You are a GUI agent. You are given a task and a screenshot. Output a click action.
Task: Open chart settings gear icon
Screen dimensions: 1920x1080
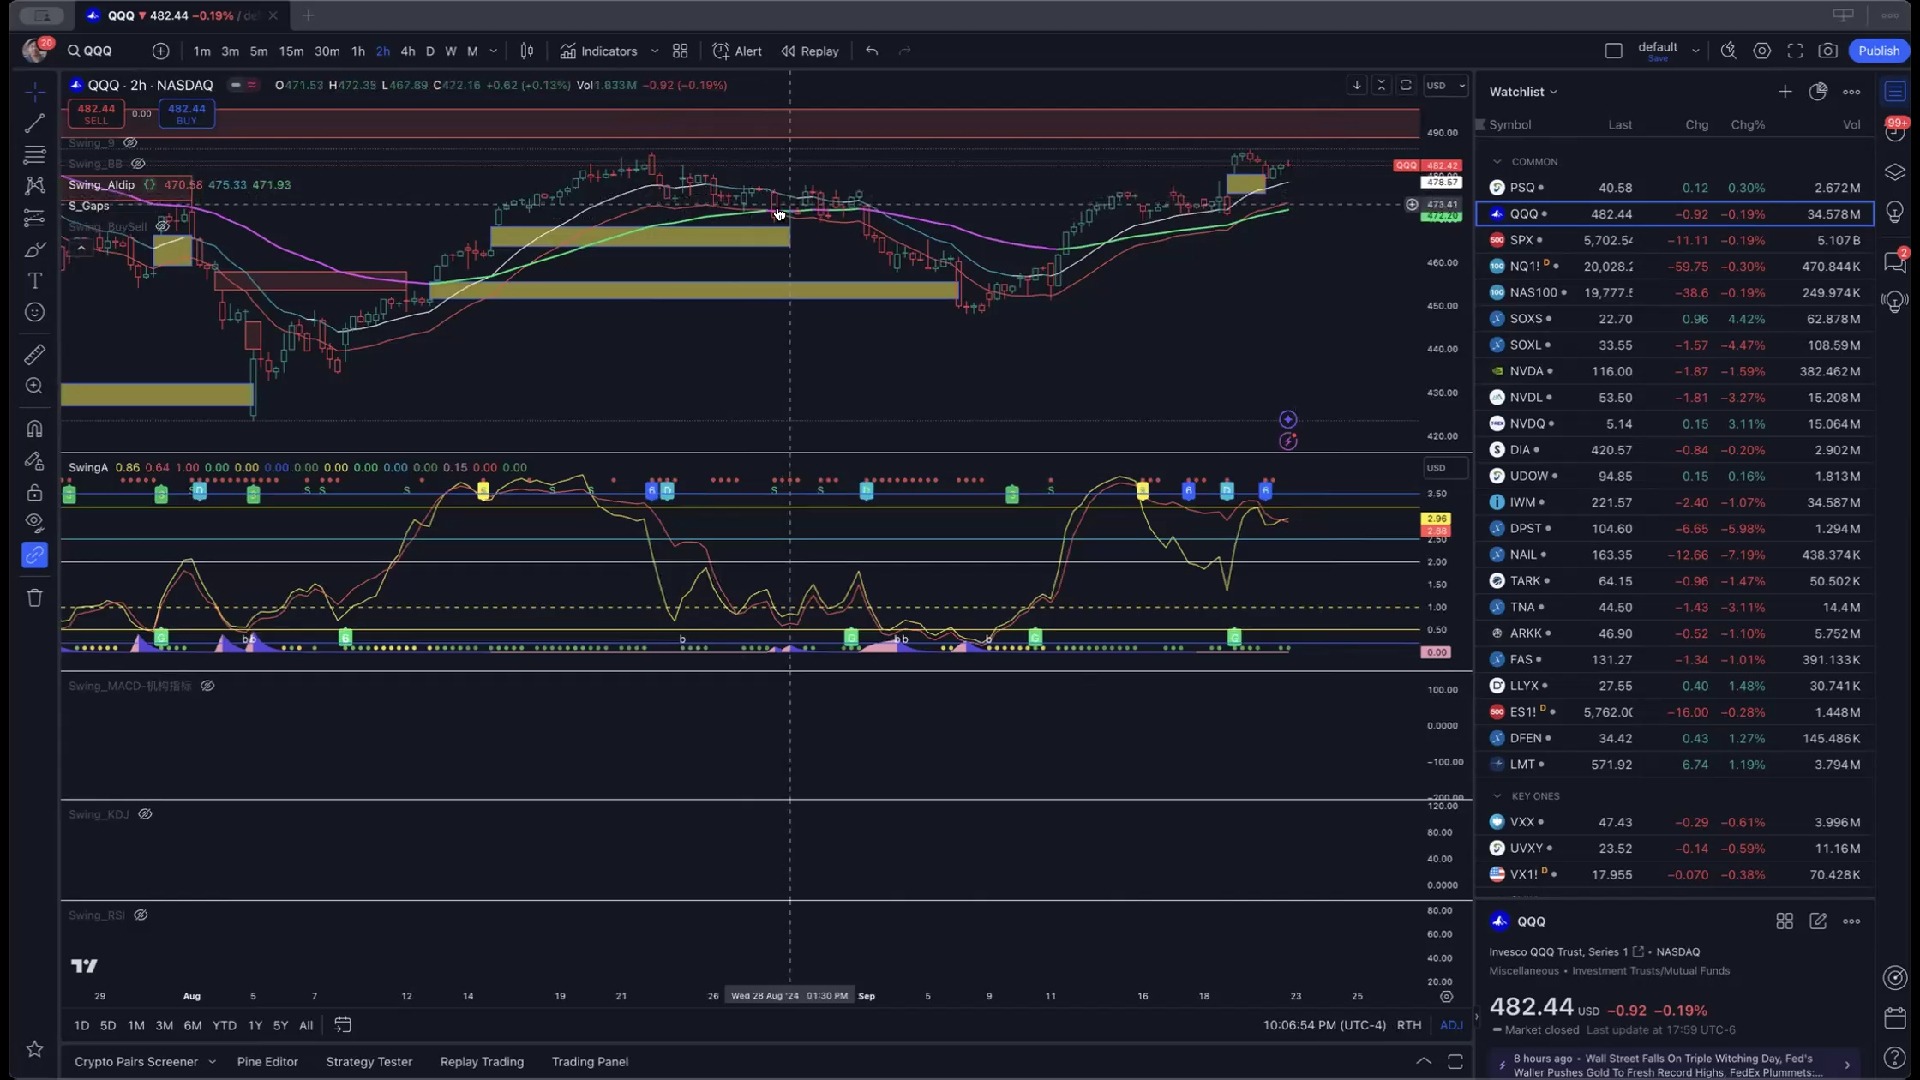point(1762,51)
